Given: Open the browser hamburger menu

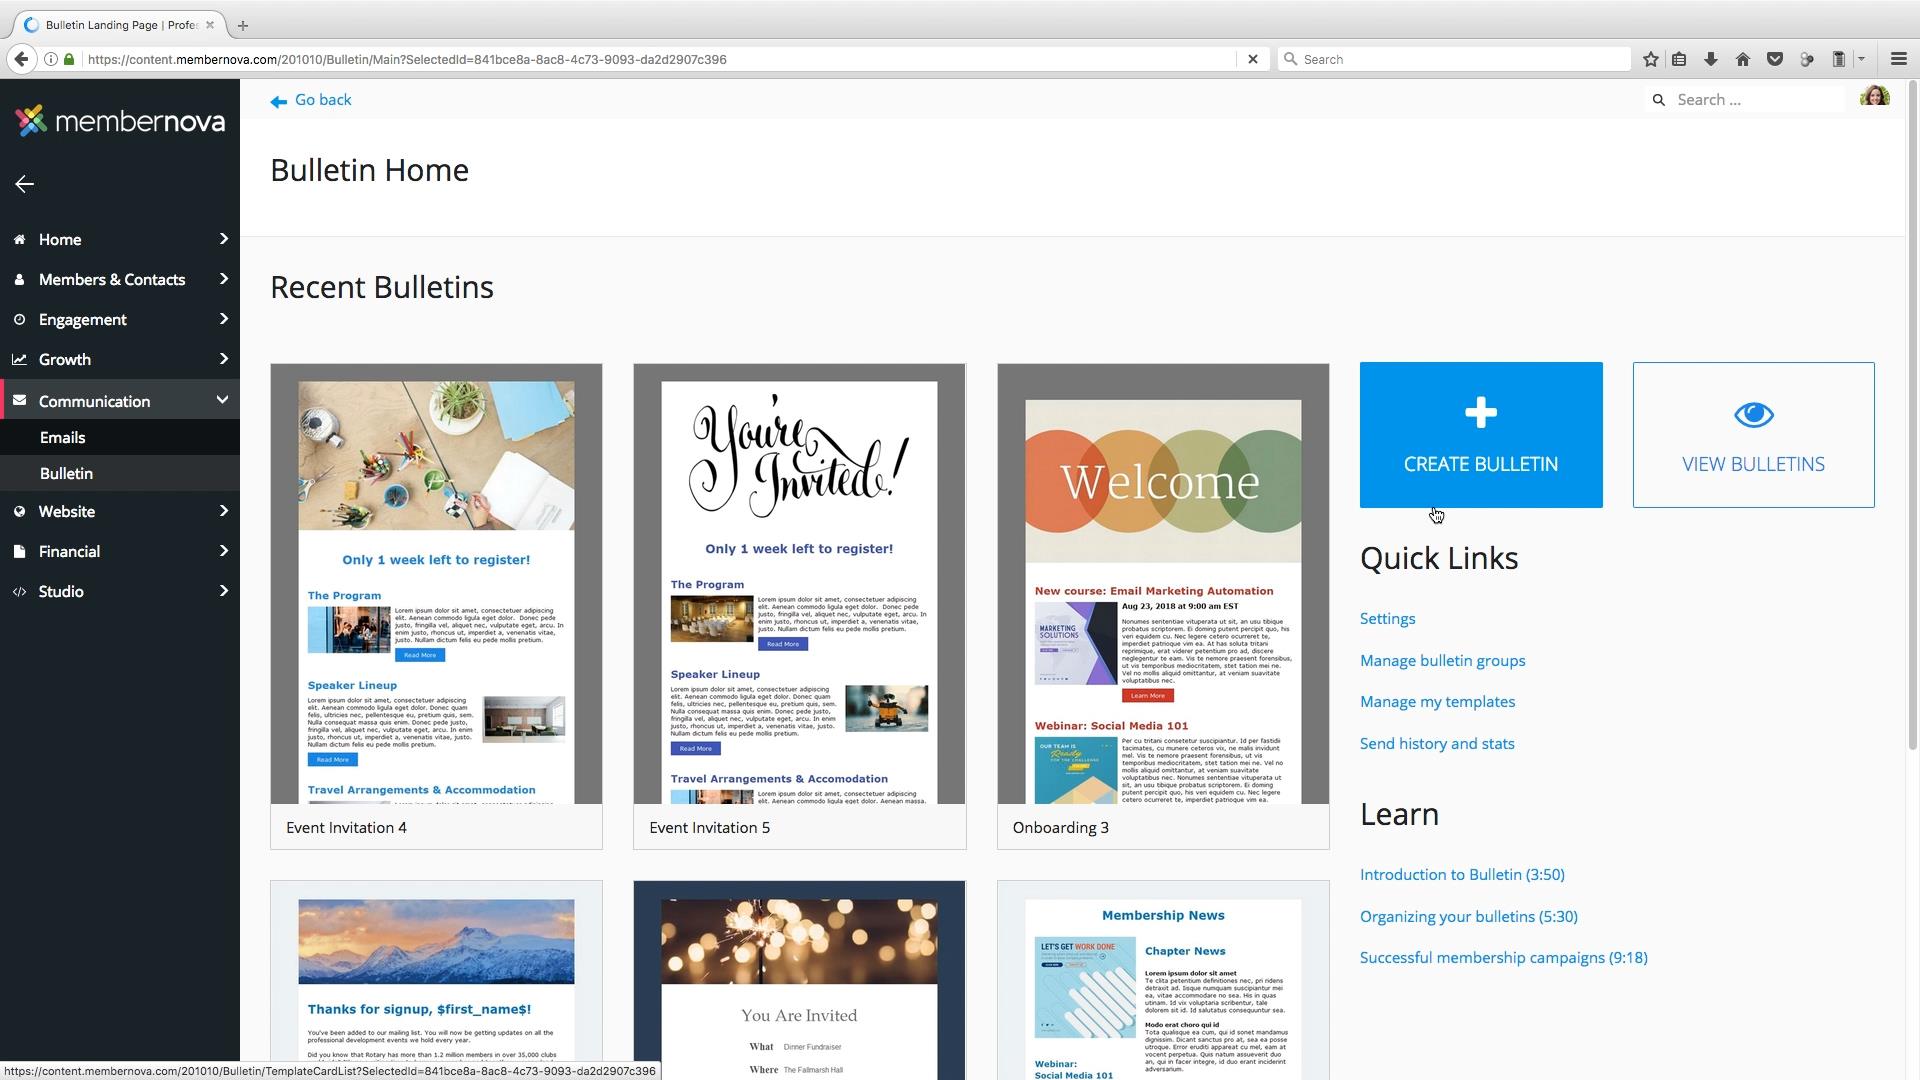Looking at the screenshot, I should [1899, 59].
